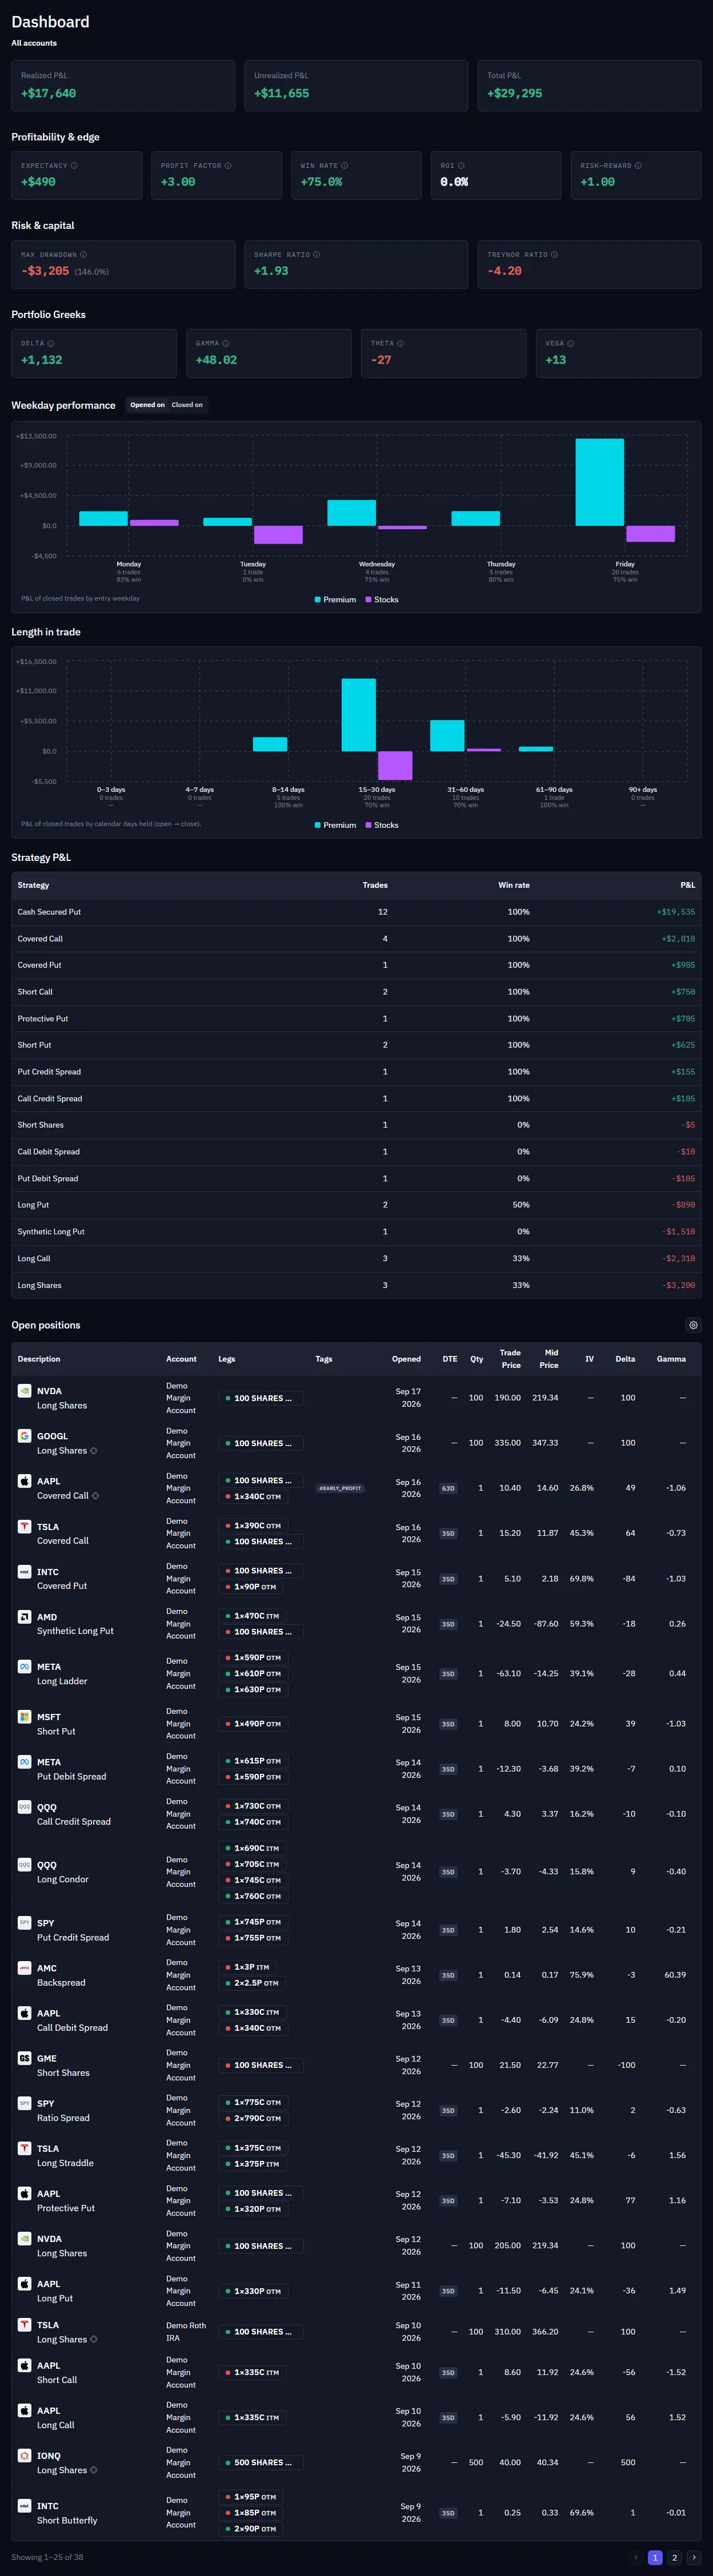Click the GME logo icon

[25, 2057]
